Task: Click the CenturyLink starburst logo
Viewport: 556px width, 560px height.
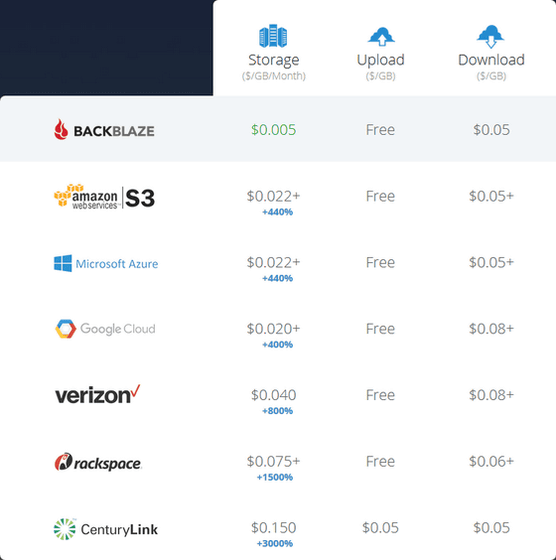Action: [65, 529]
